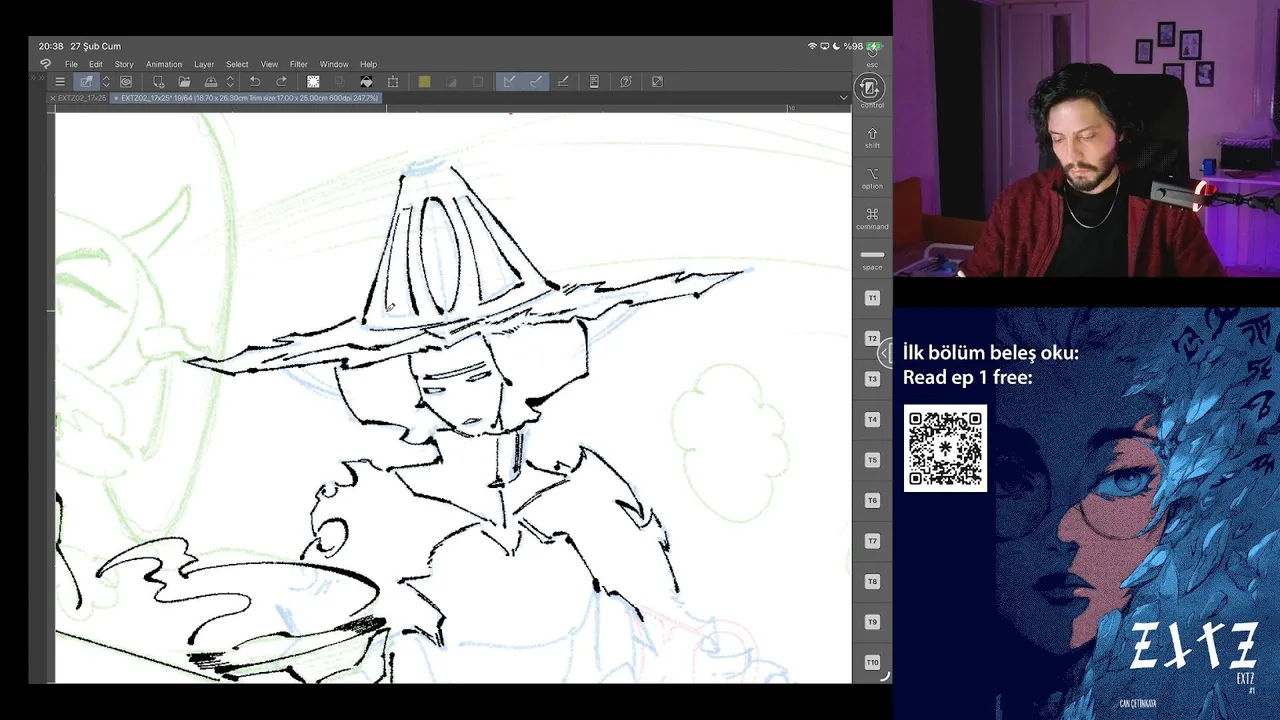
Task: Pick the yellow-green color swatch in toolbar
Action: [x=424, y=82]
